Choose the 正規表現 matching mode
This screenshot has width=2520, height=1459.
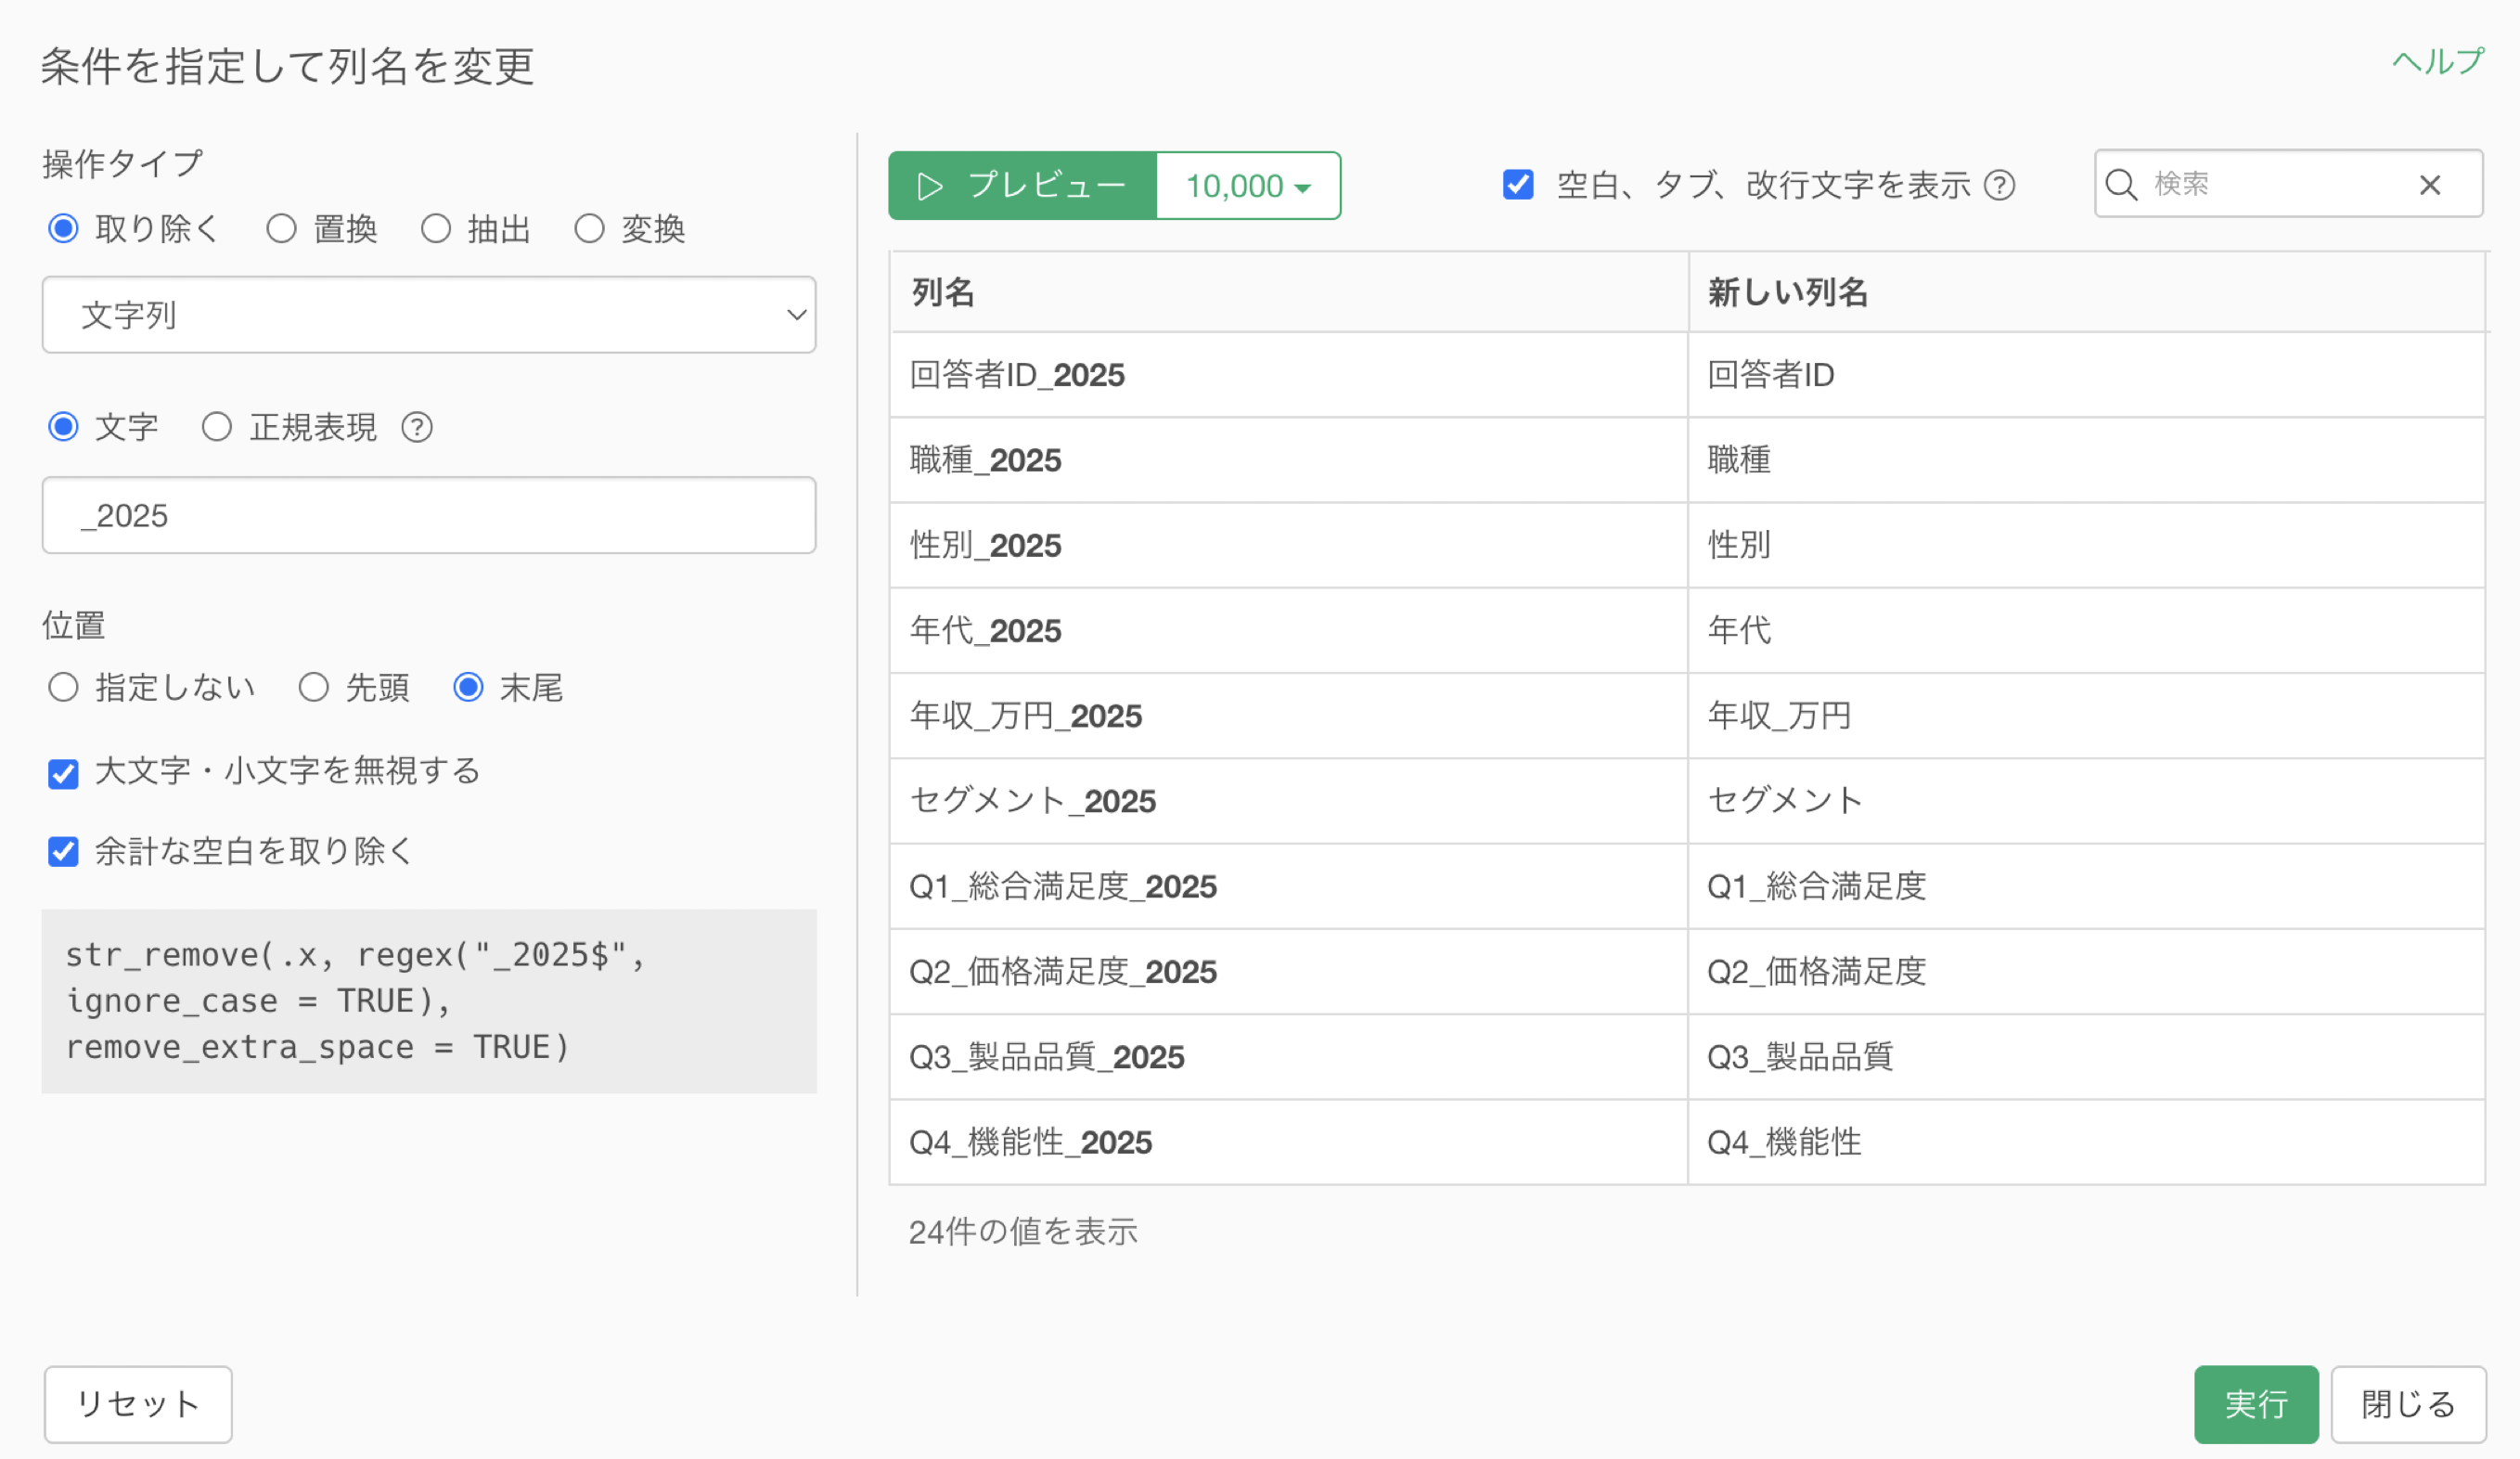point(217,427)
